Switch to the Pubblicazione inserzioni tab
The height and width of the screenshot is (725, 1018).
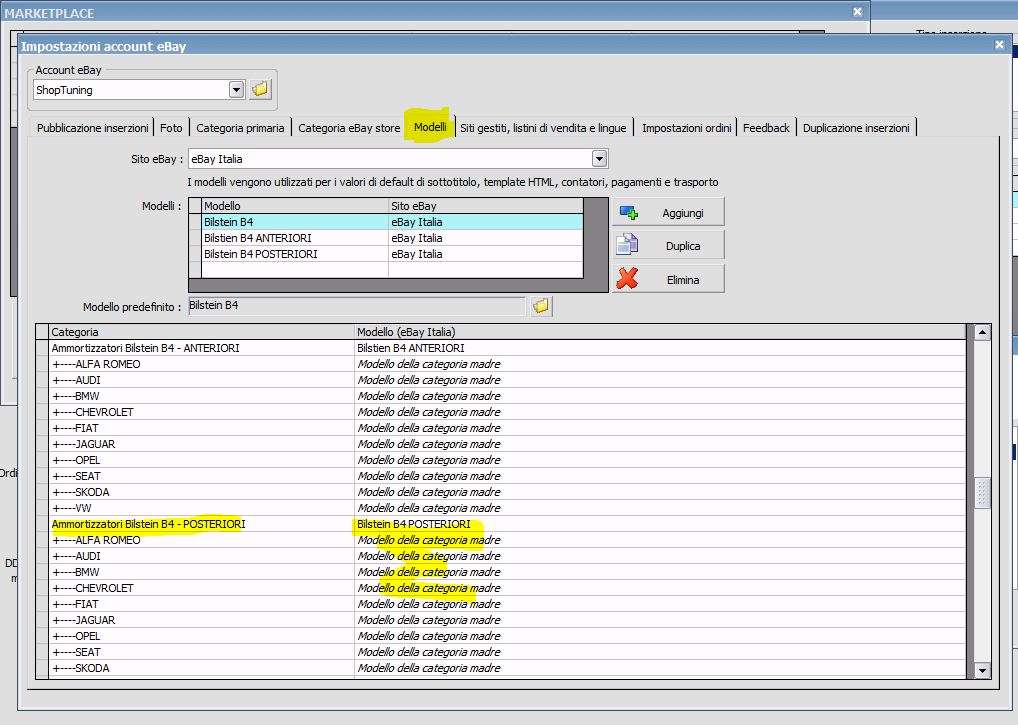coord(92,128)
